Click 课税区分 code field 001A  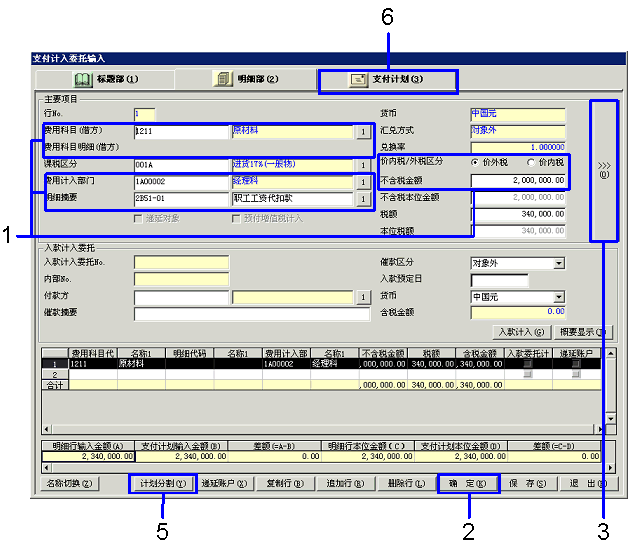181,165
